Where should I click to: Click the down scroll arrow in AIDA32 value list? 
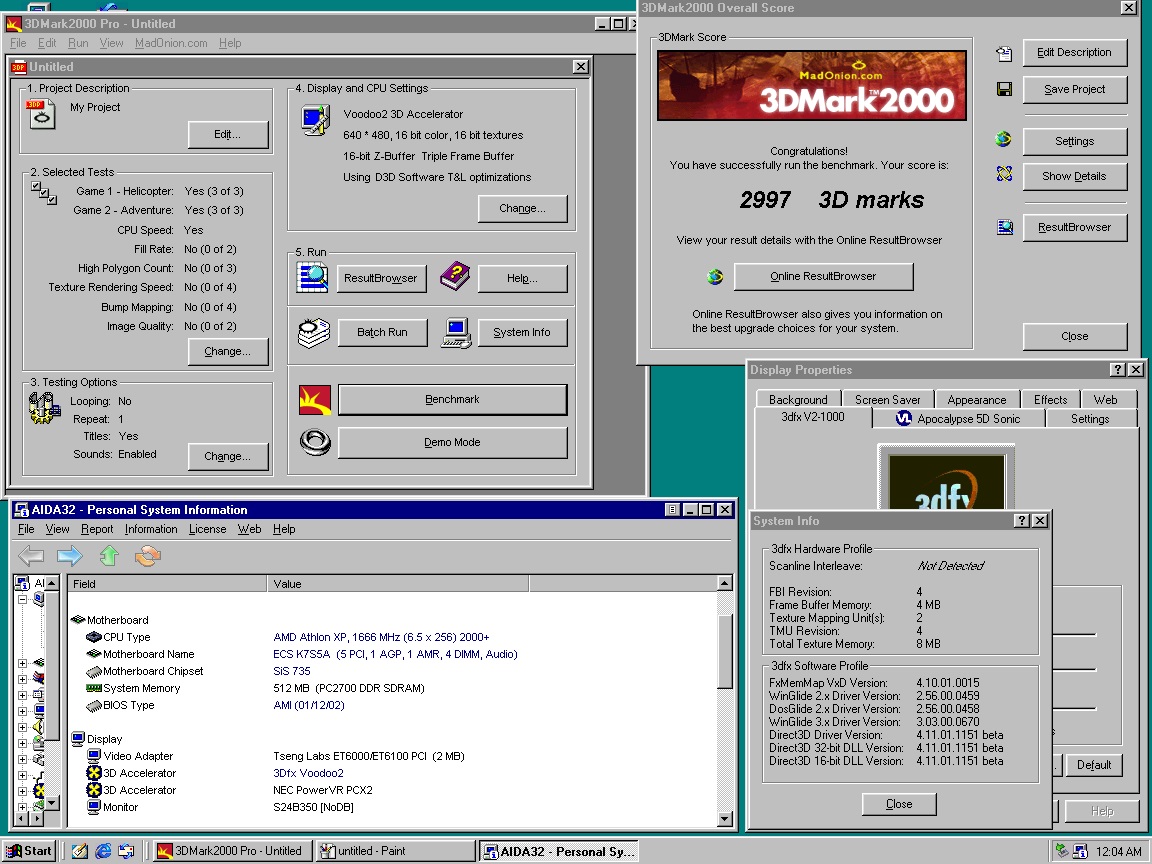726,819
